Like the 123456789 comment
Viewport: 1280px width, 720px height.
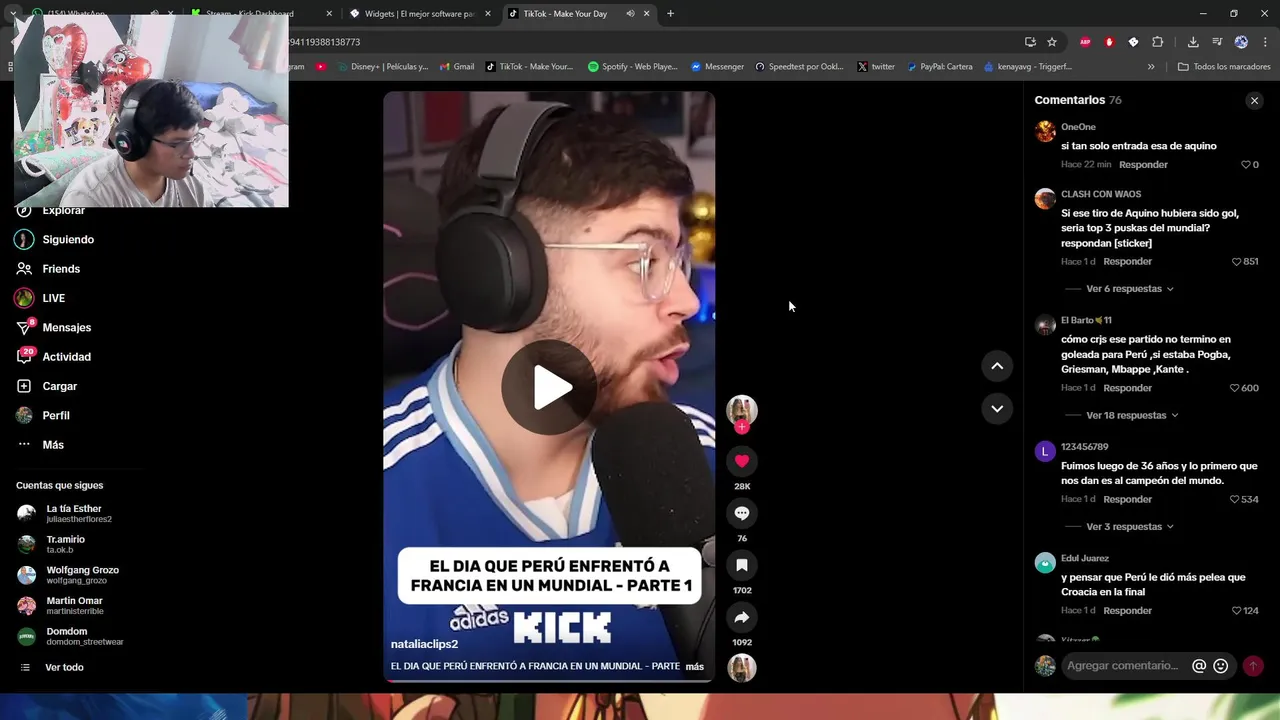tap(1234, 499)
